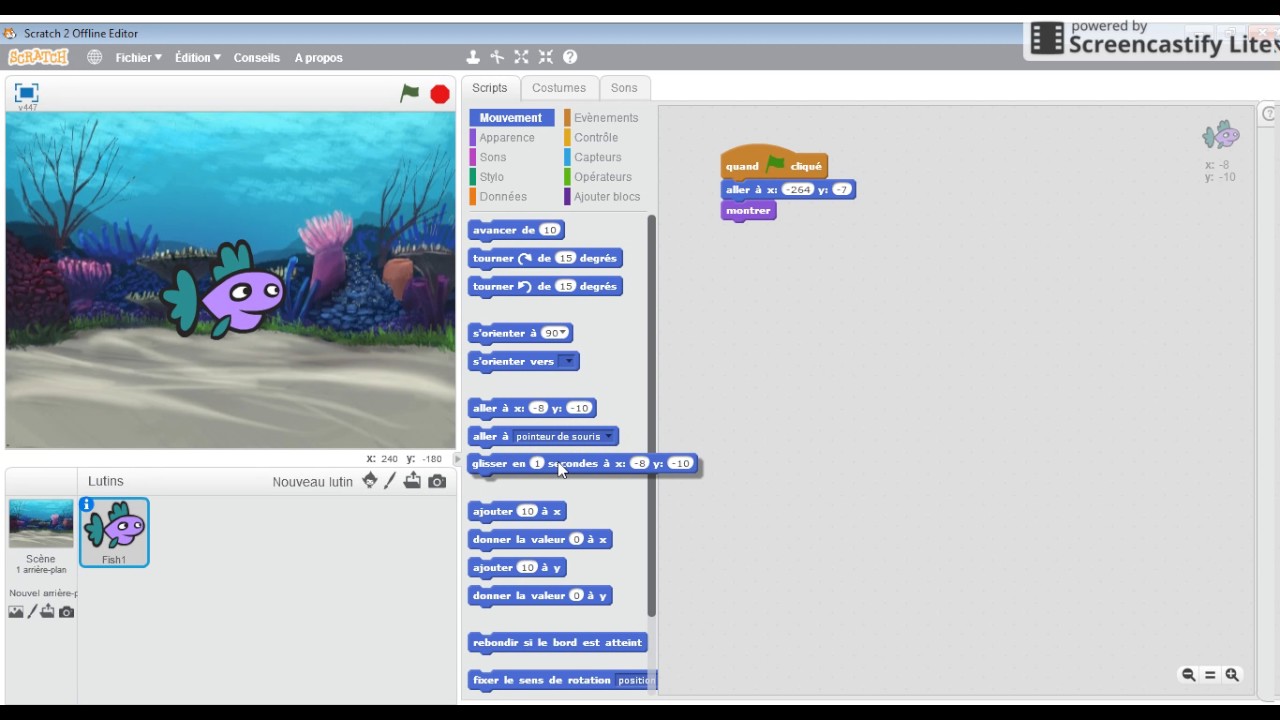Image resolution: width=1280 pixels, height=720 pixels.
Task: Paint a new backdrop
Action: [32, 611]
